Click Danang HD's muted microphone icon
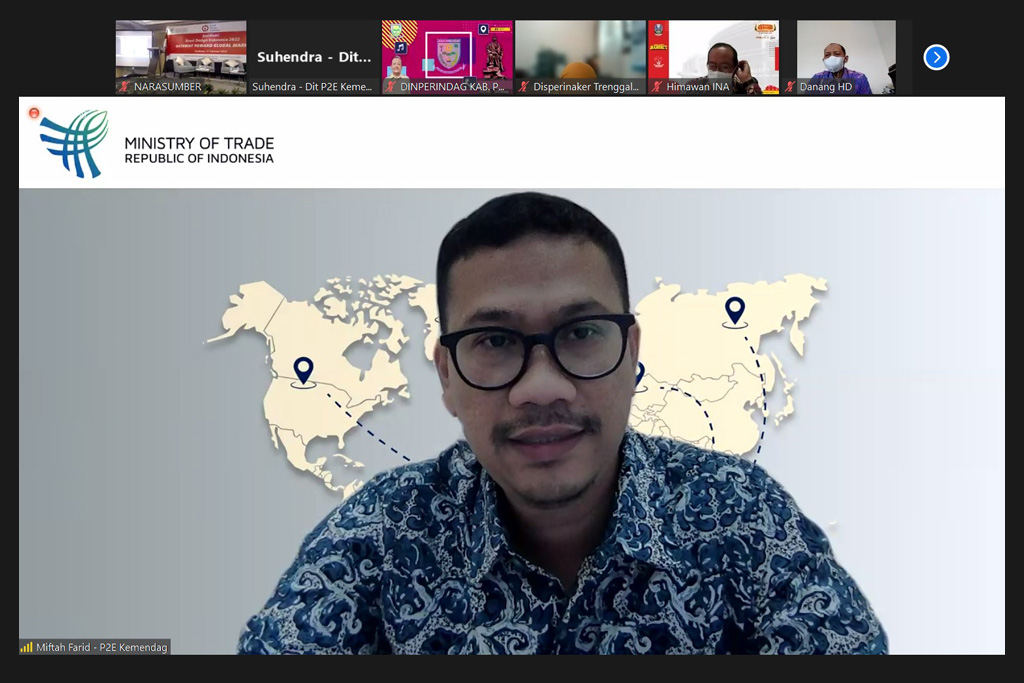The height and width of the screenshot is (683, 1024). [790, 87]
